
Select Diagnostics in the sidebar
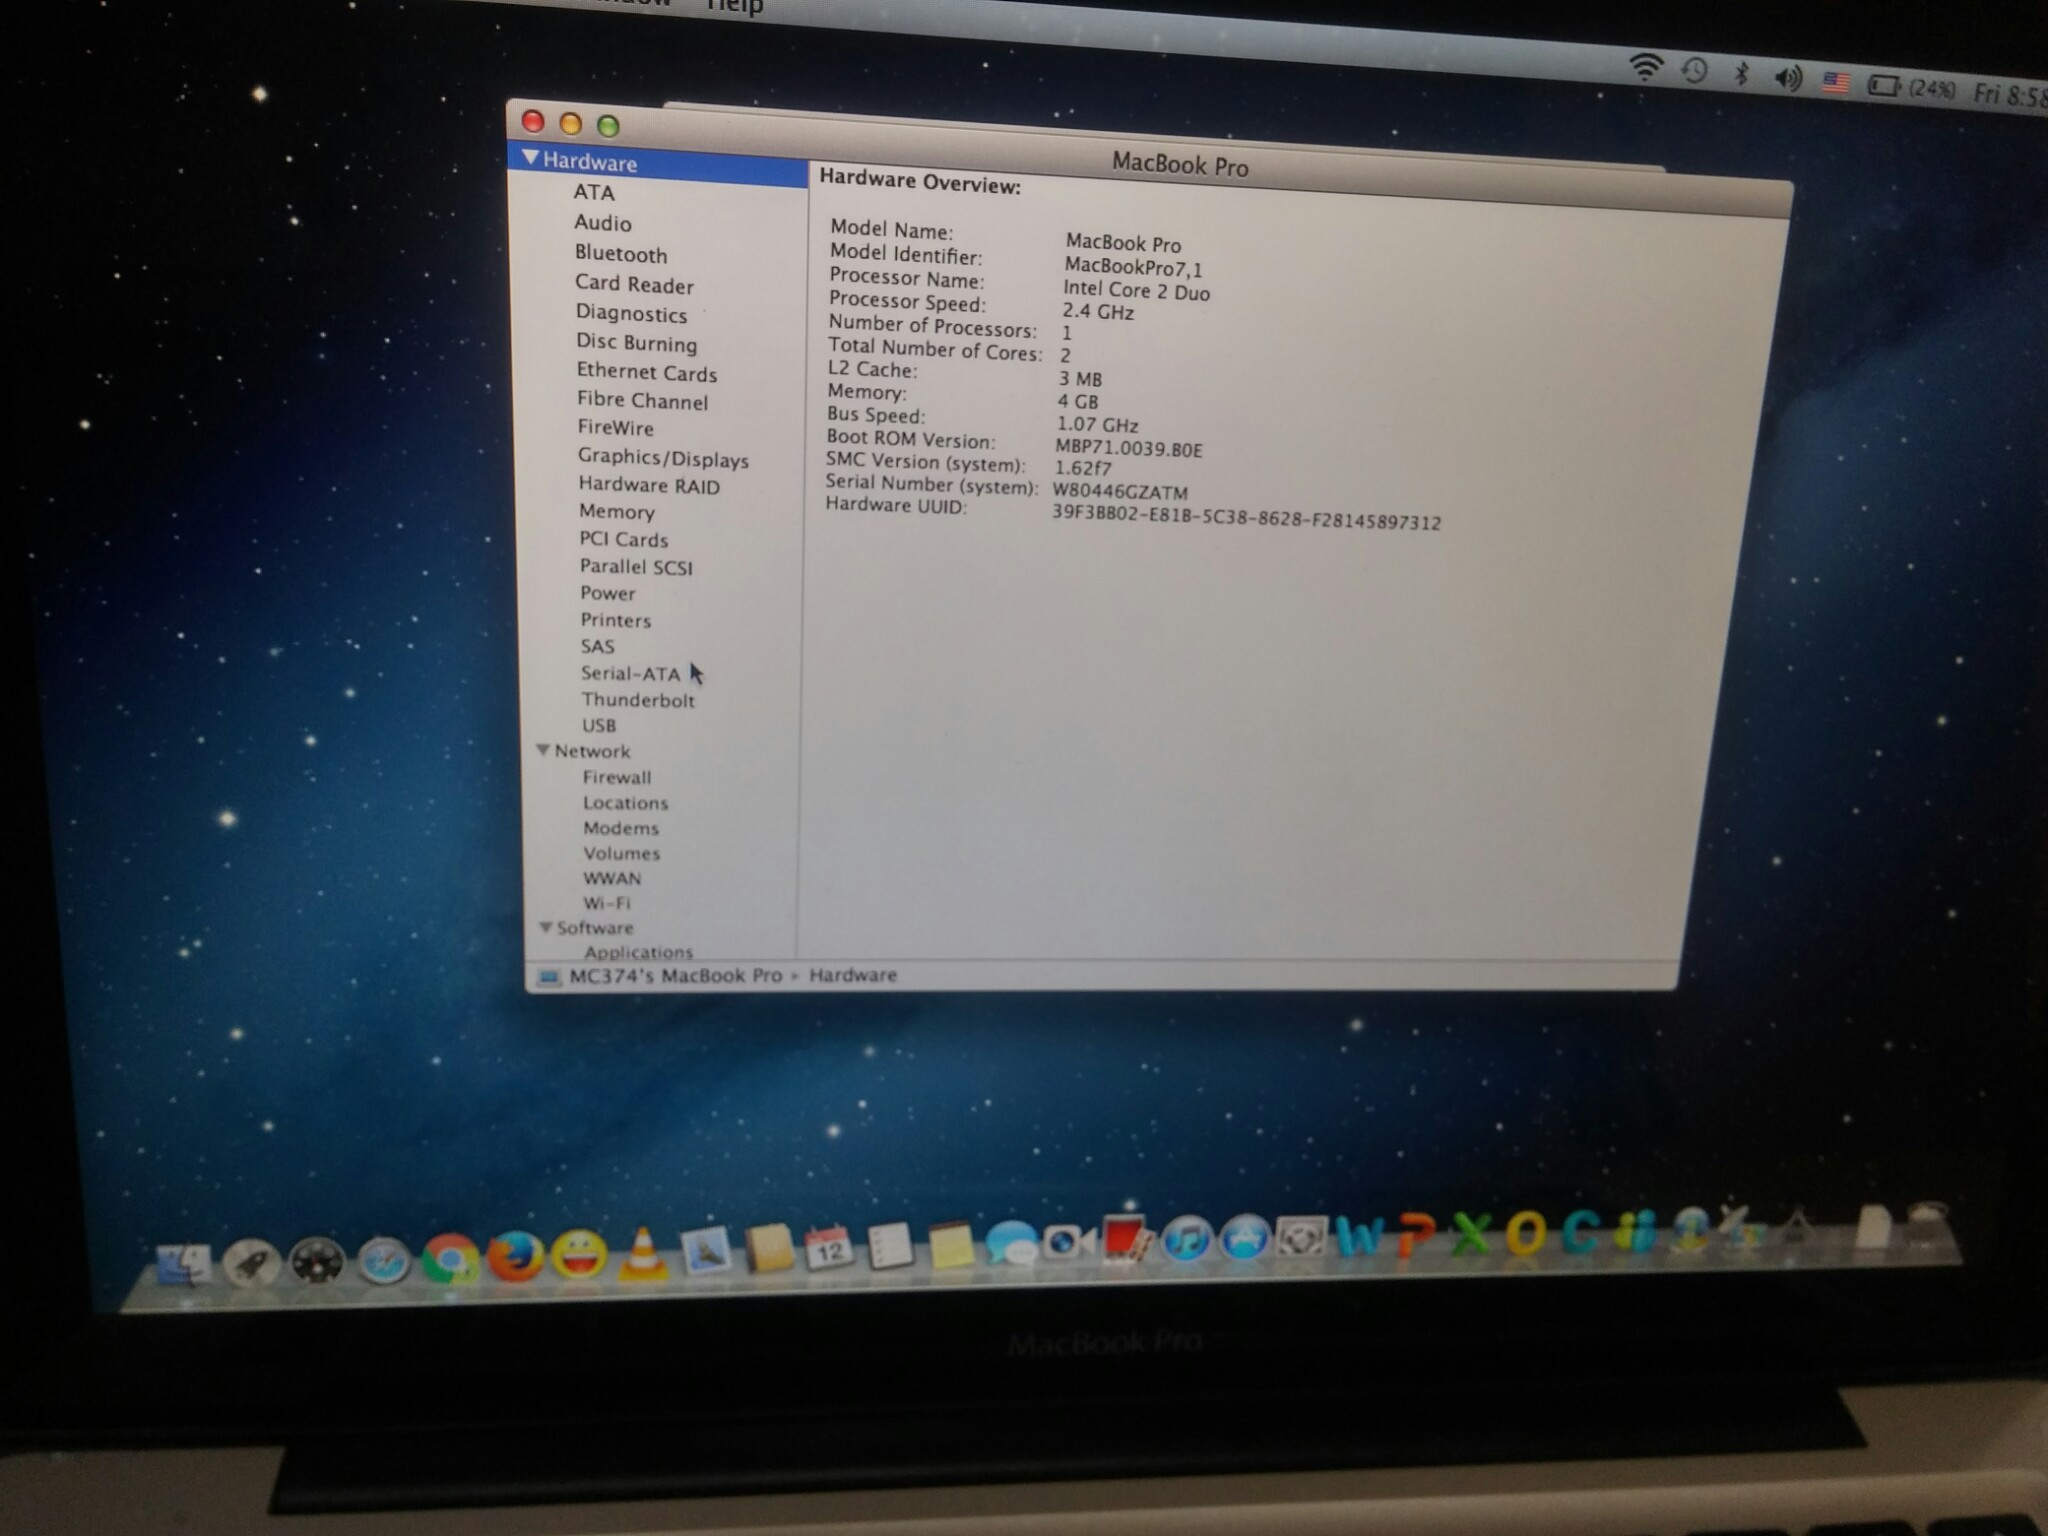tap(631, 313)
